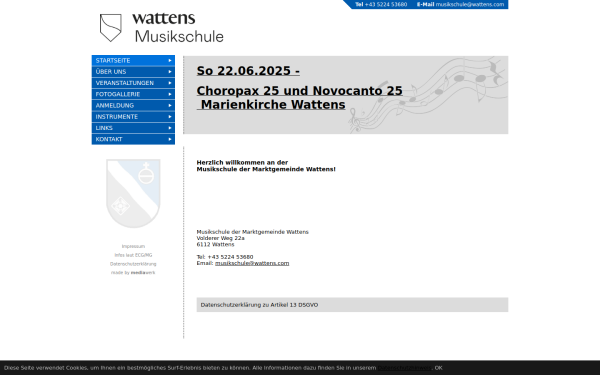
Task: Click the arrow next to ÜBER UNS
Action: point(170,72)
